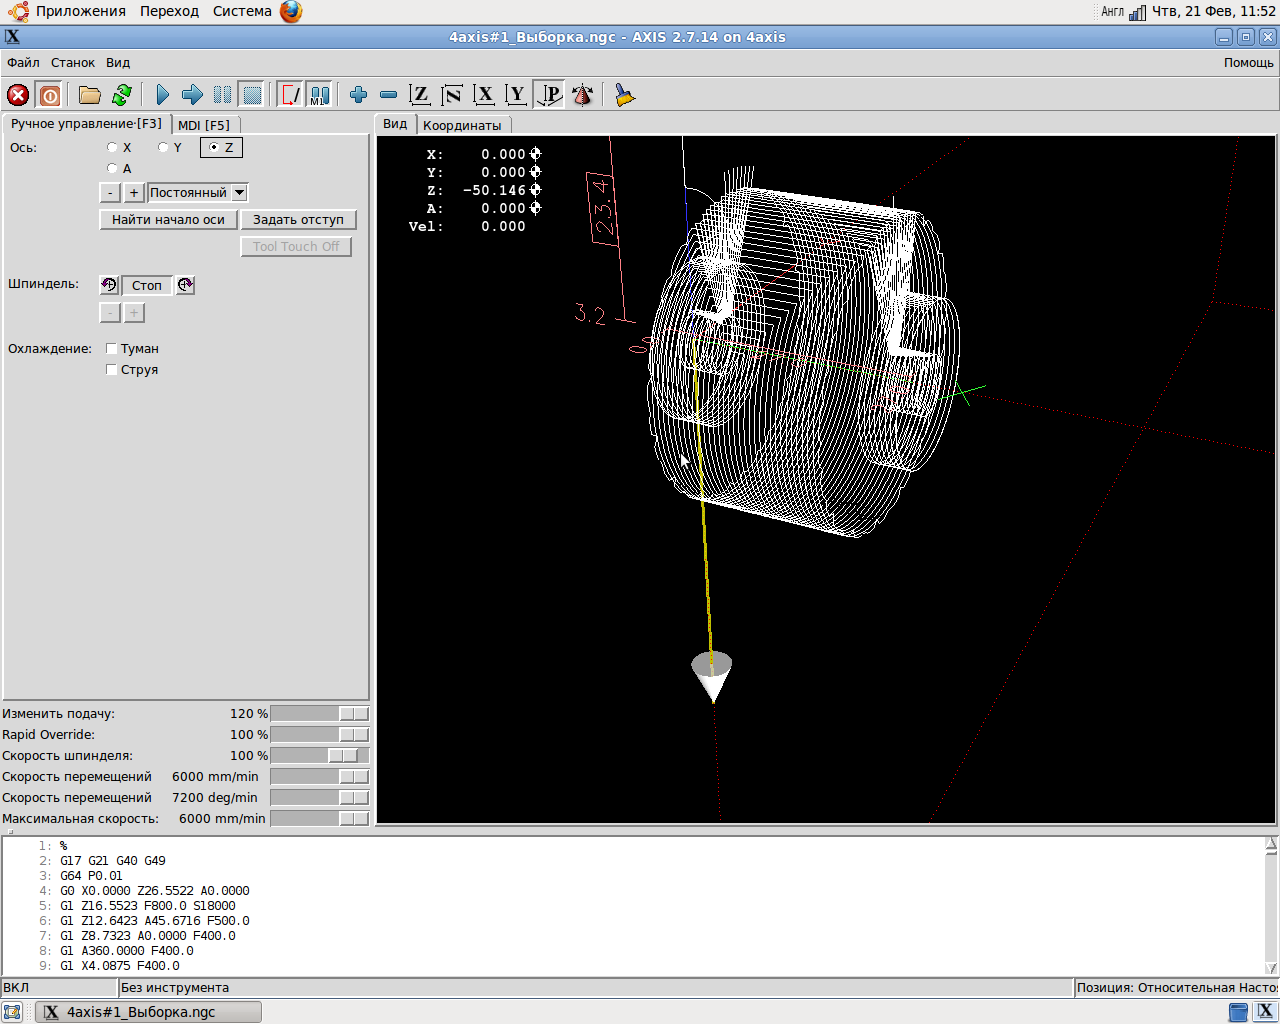This screenshot has width=1280, height=1024.
Task: Start spindle counterclockwise
Action: (x=109, y=285)
